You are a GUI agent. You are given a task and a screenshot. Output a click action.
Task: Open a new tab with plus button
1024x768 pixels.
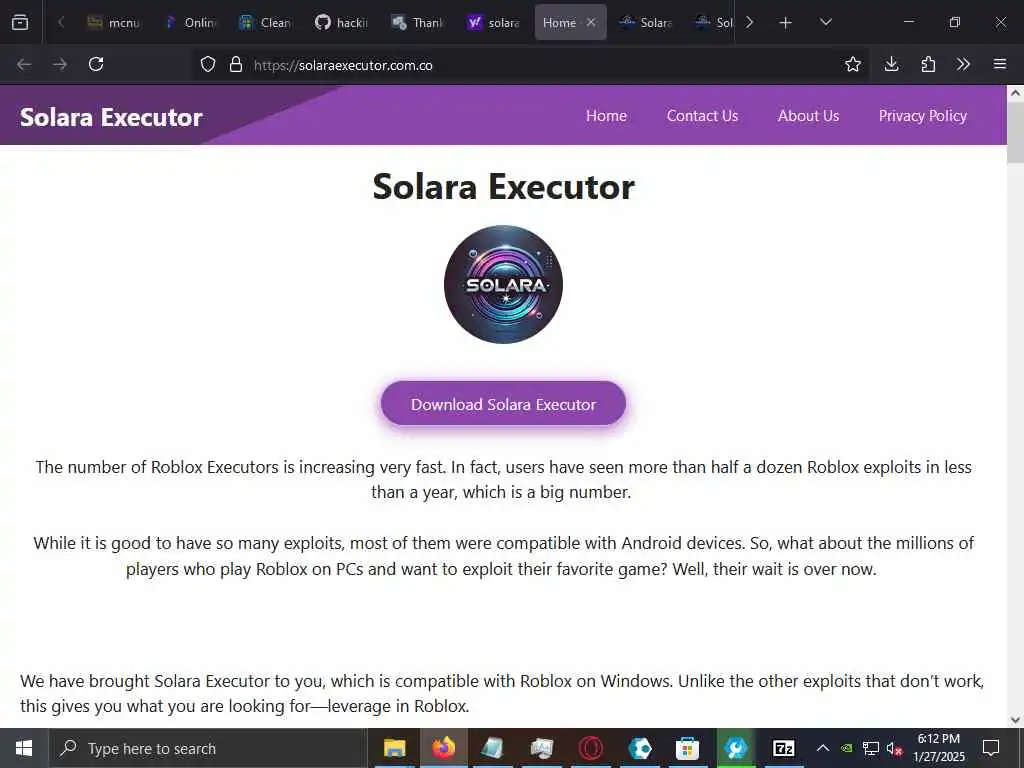[785, 23]
